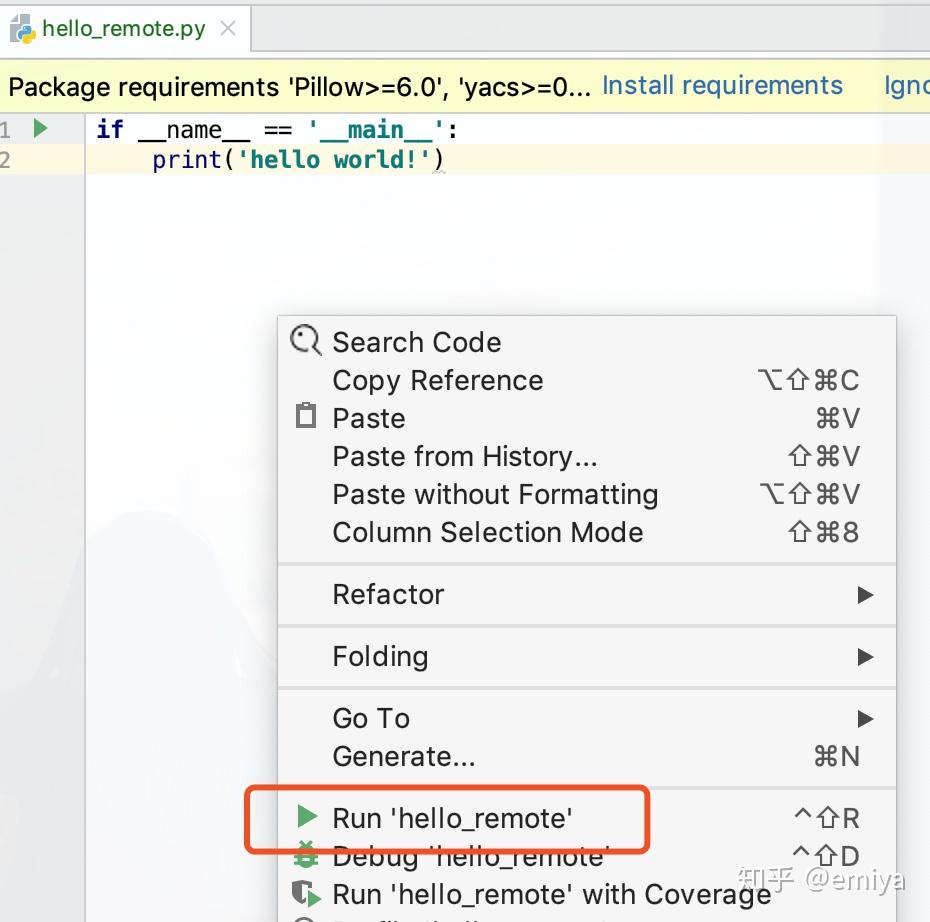This screenshot has height=922, width=930.
Task: Click the Search Code magnifier icon
Action: click(x=305, y=341)
